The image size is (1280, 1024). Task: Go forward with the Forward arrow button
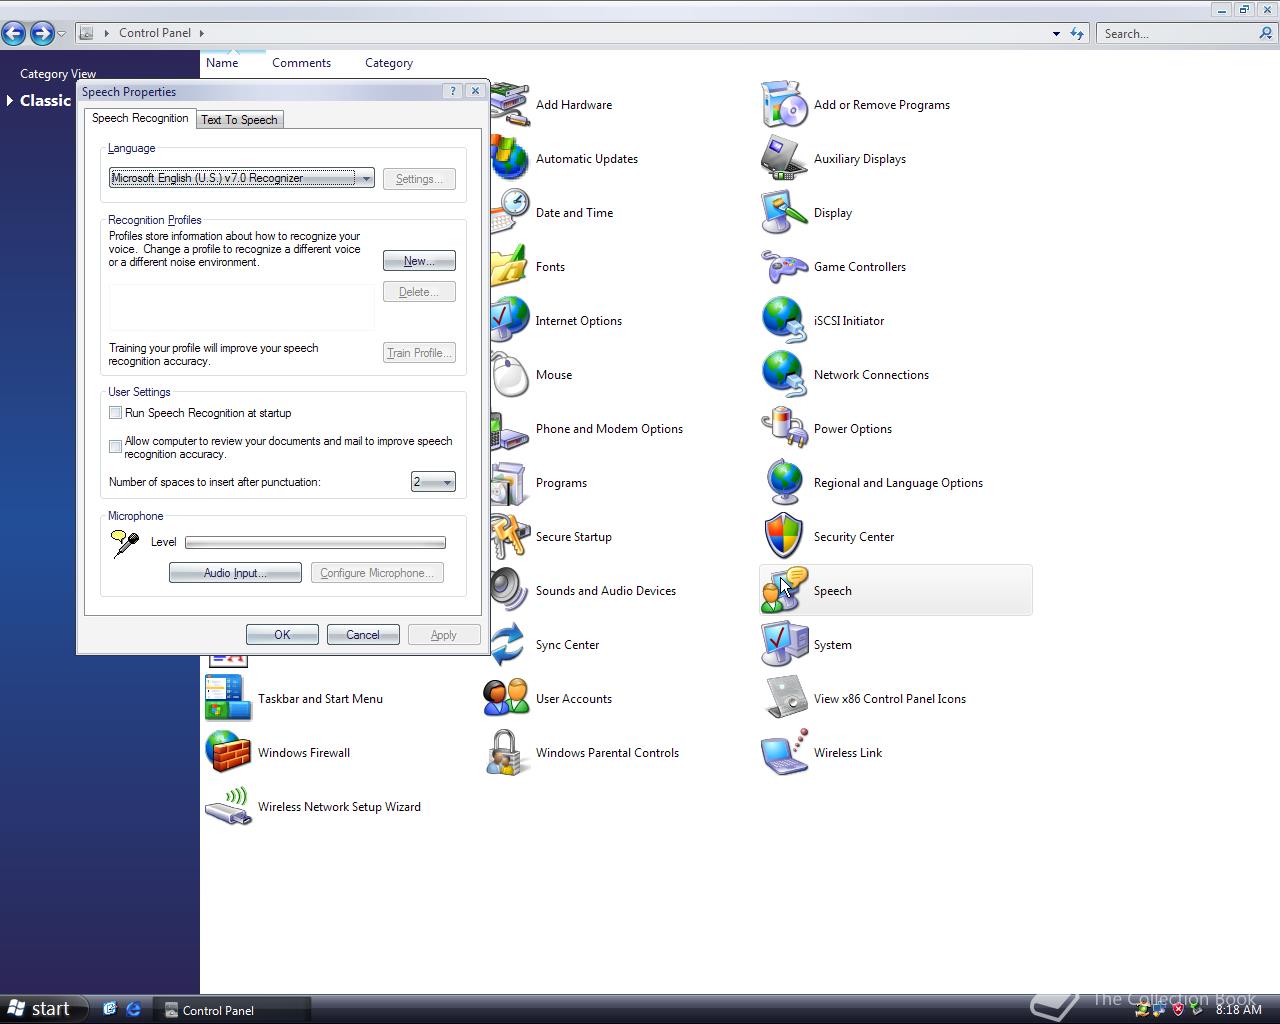[x=42, y=34]
